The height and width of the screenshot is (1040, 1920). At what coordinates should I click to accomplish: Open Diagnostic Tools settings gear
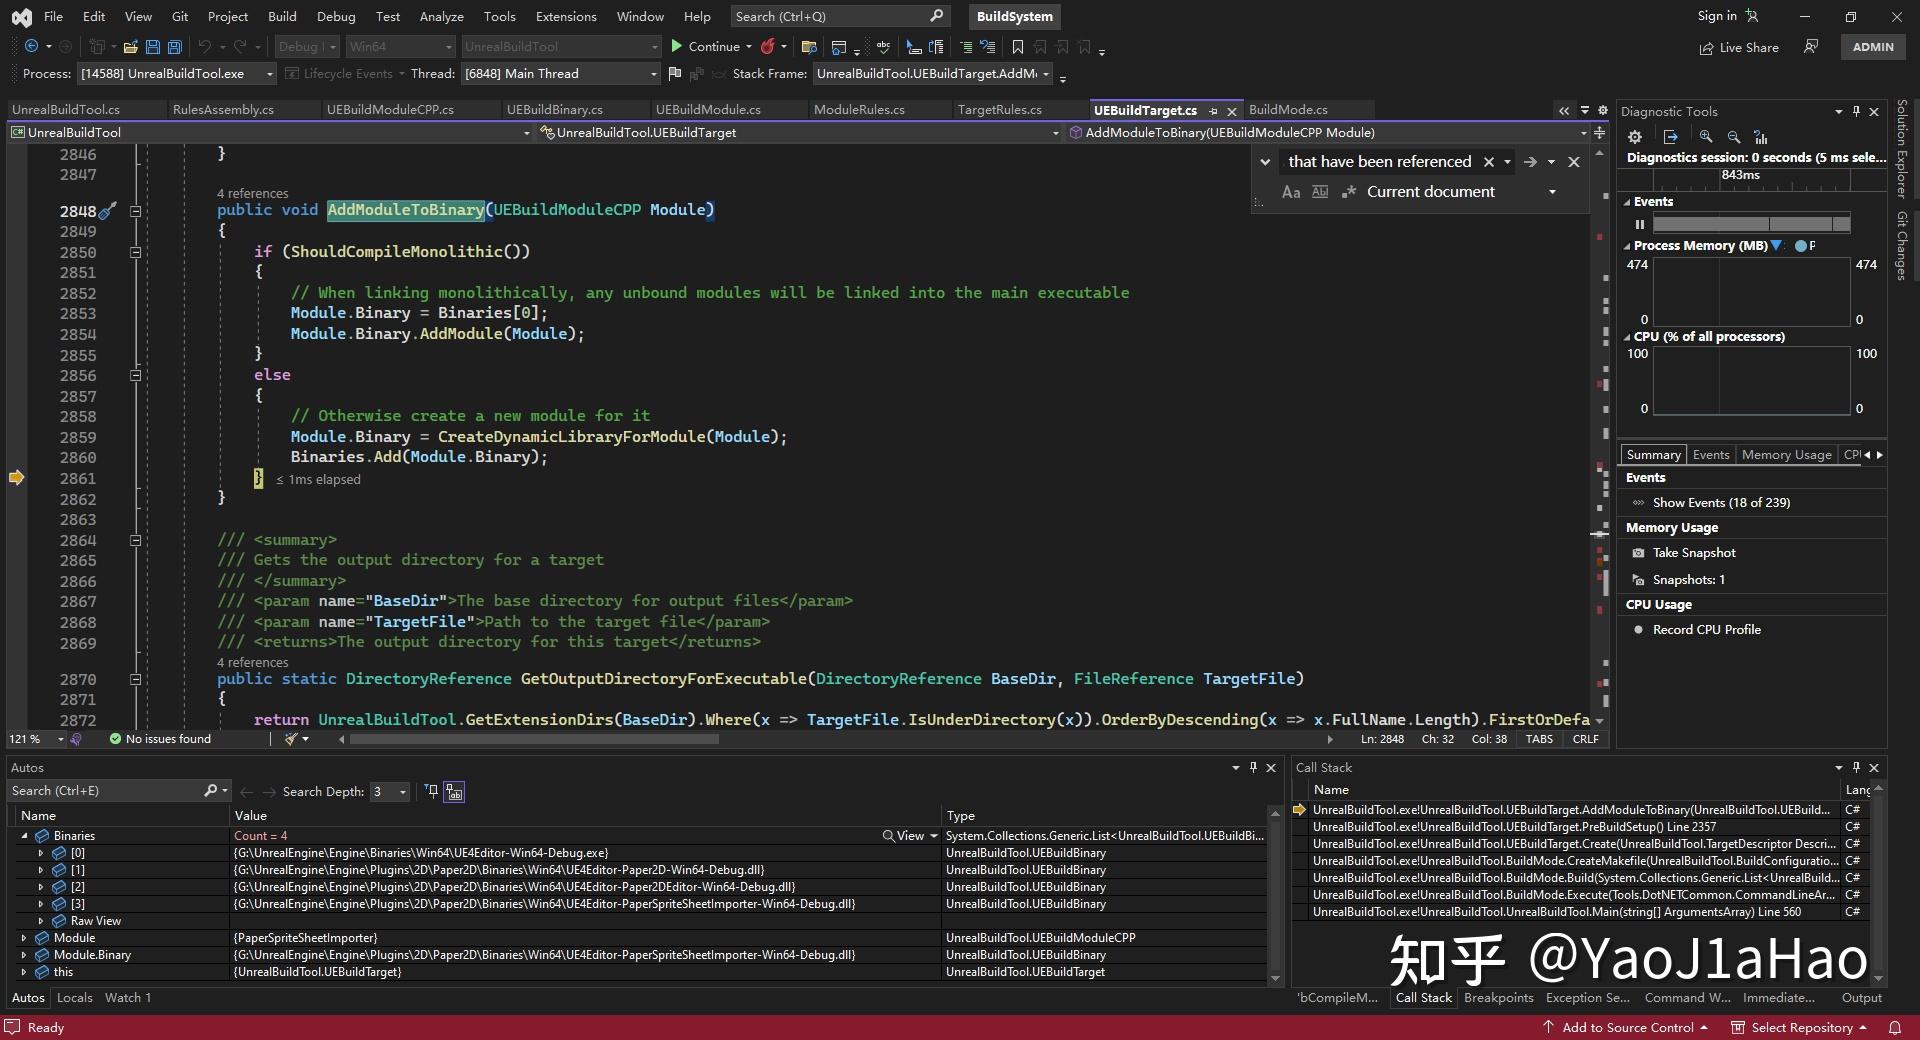(x=1635, y=137)
